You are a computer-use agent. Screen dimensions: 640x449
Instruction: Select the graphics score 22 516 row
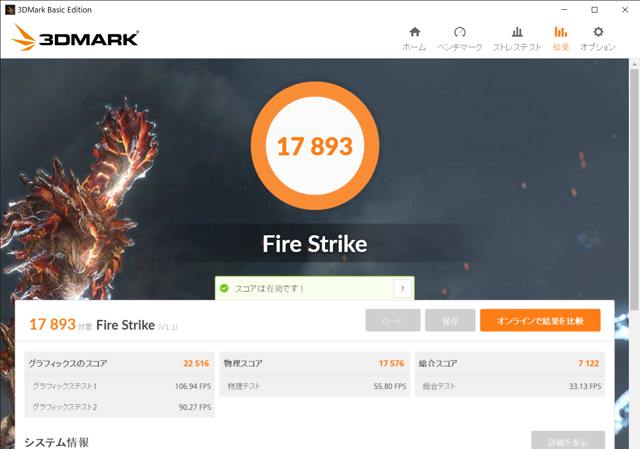pos(119,363)
